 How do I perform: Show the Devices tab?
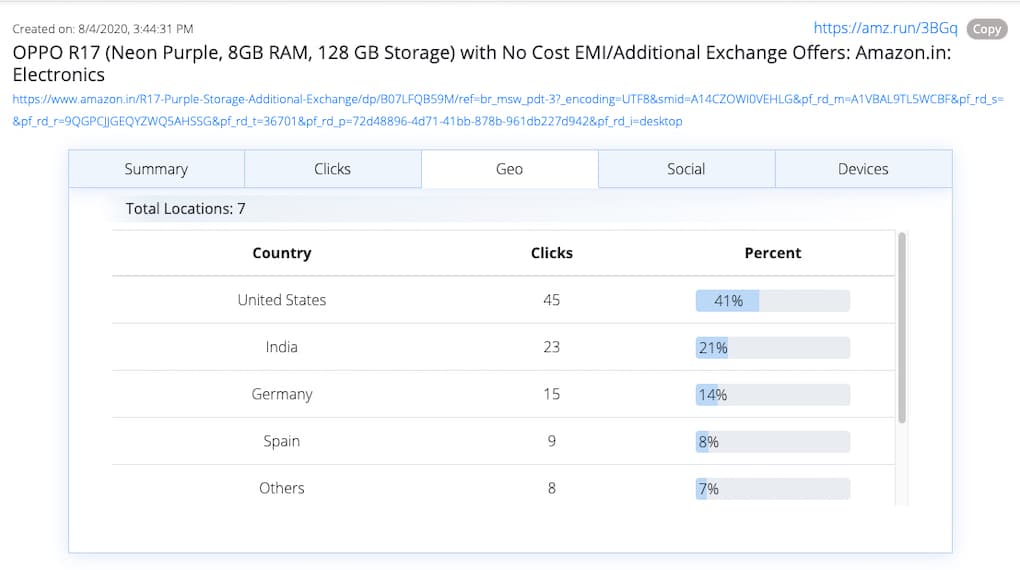coord(863,169)
